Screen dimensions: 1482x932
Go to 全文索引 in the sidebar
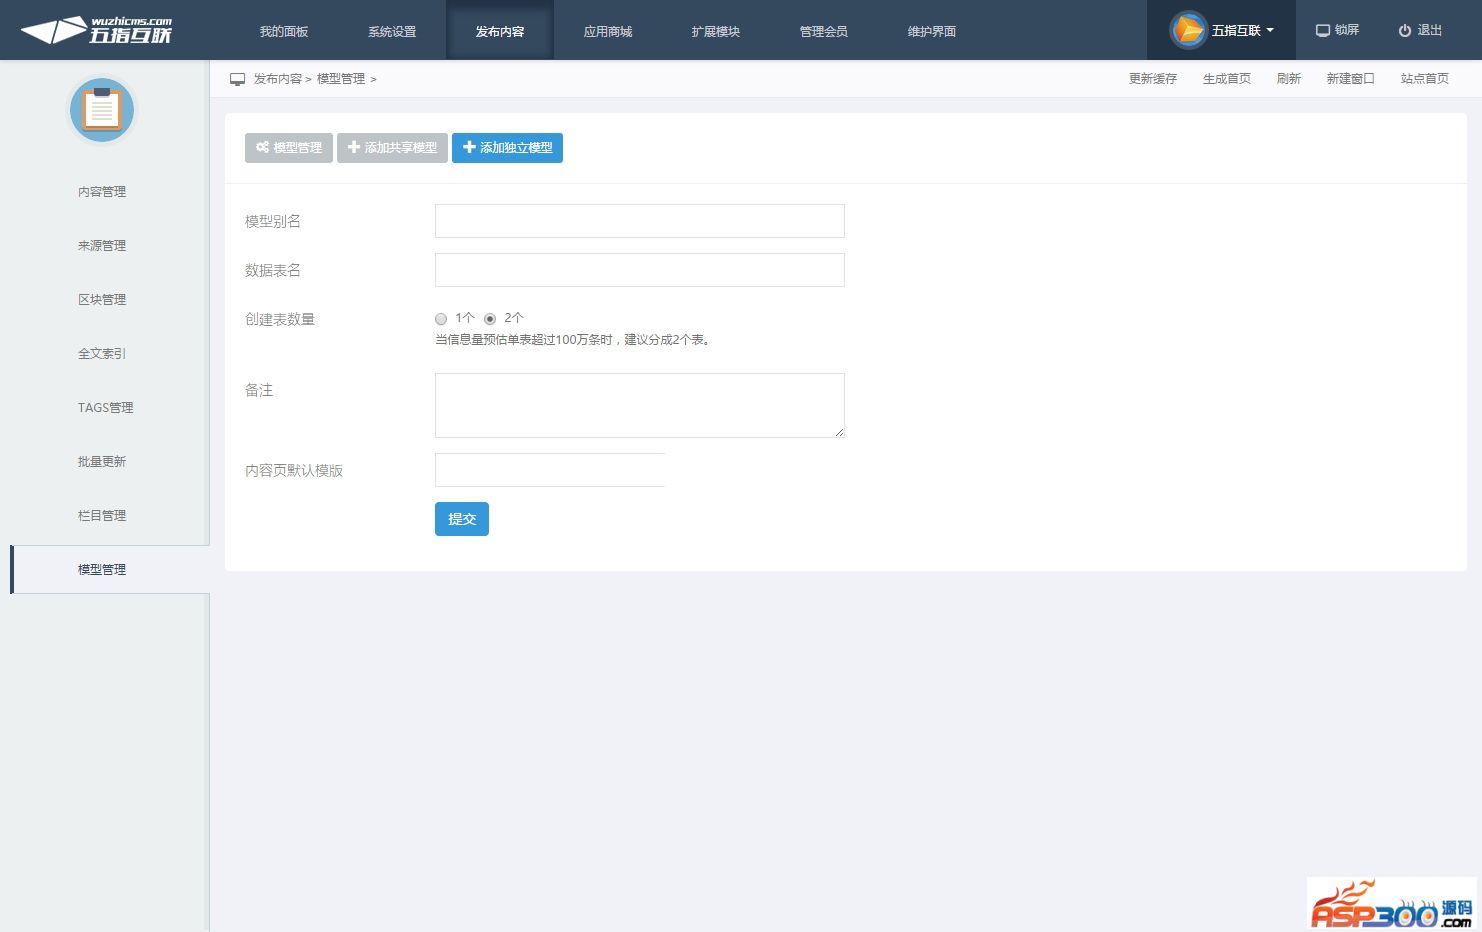(102, 353)
